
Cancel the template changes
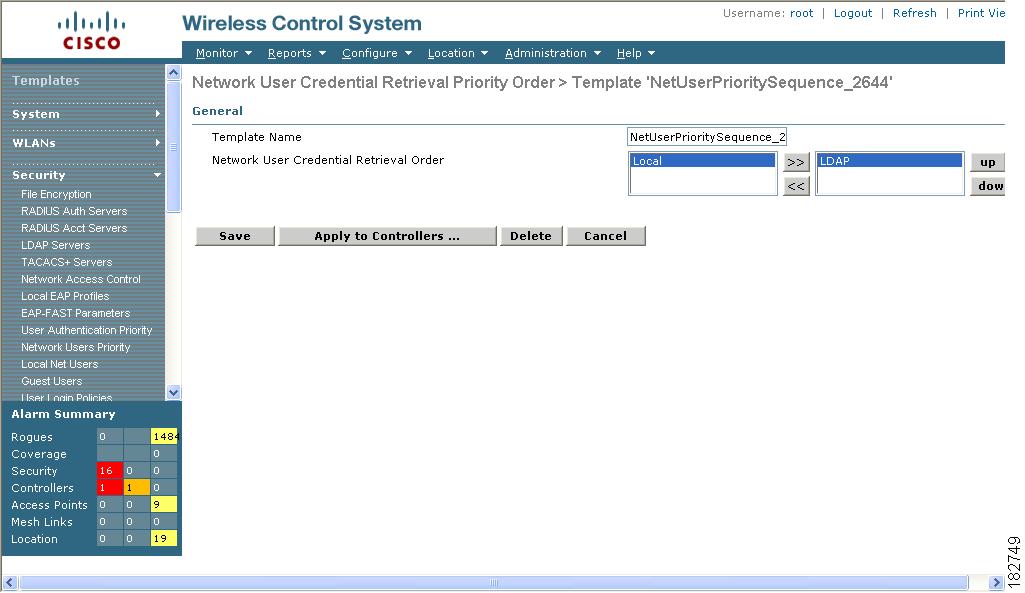pos(605,236)
